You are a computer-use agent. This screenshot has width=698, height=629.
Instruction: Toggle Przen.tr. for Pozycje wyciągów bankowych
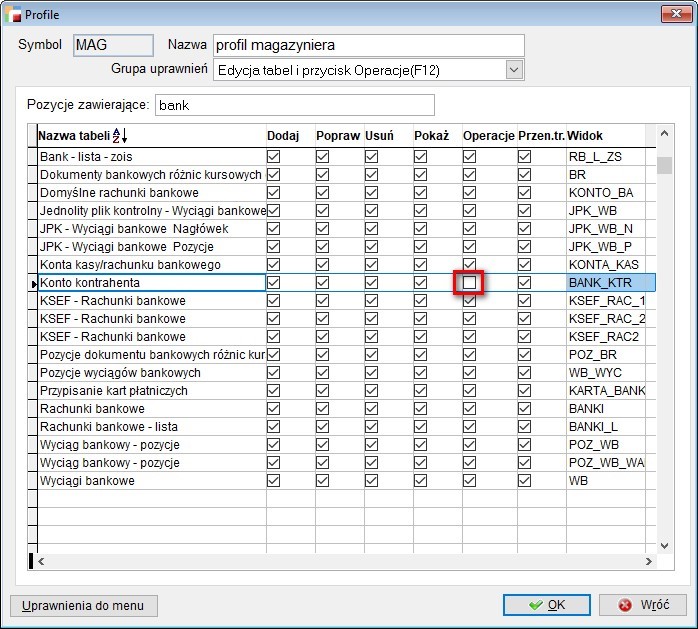(x=524, y=373)
